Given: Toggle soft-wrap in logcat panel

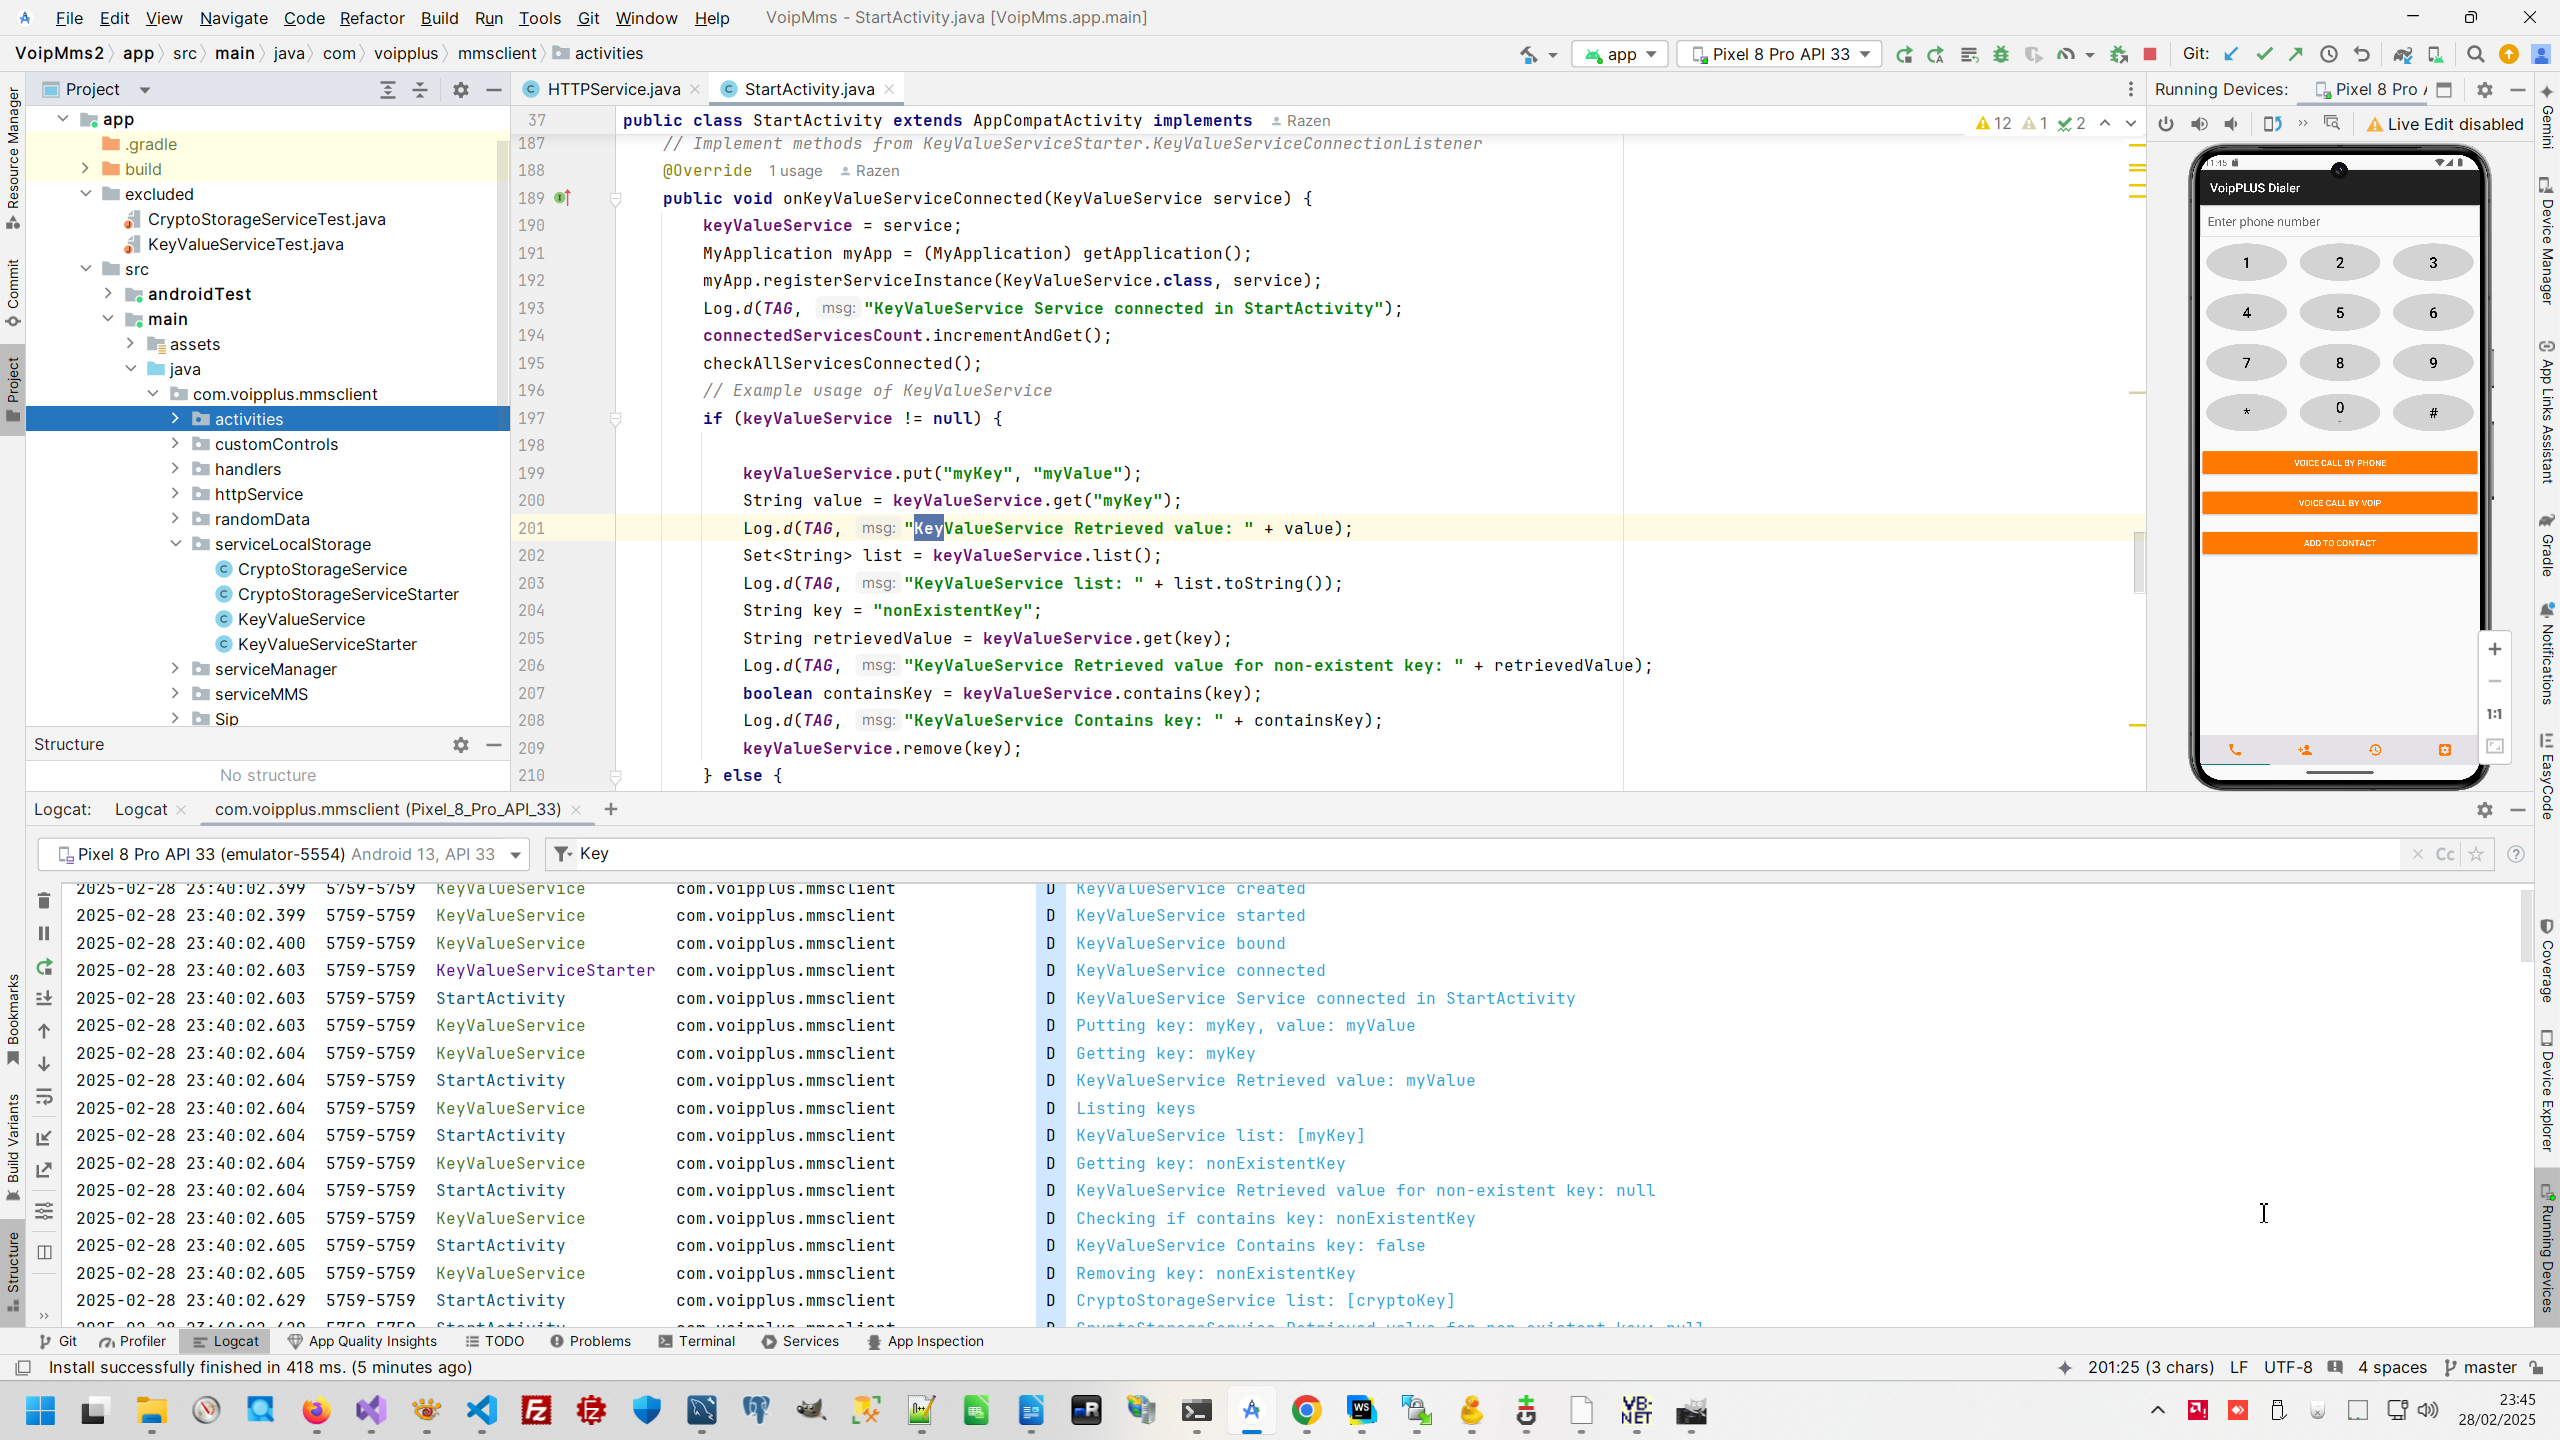Looking at the screenshot, I should pyautogui.click(x=44, y=1098).
